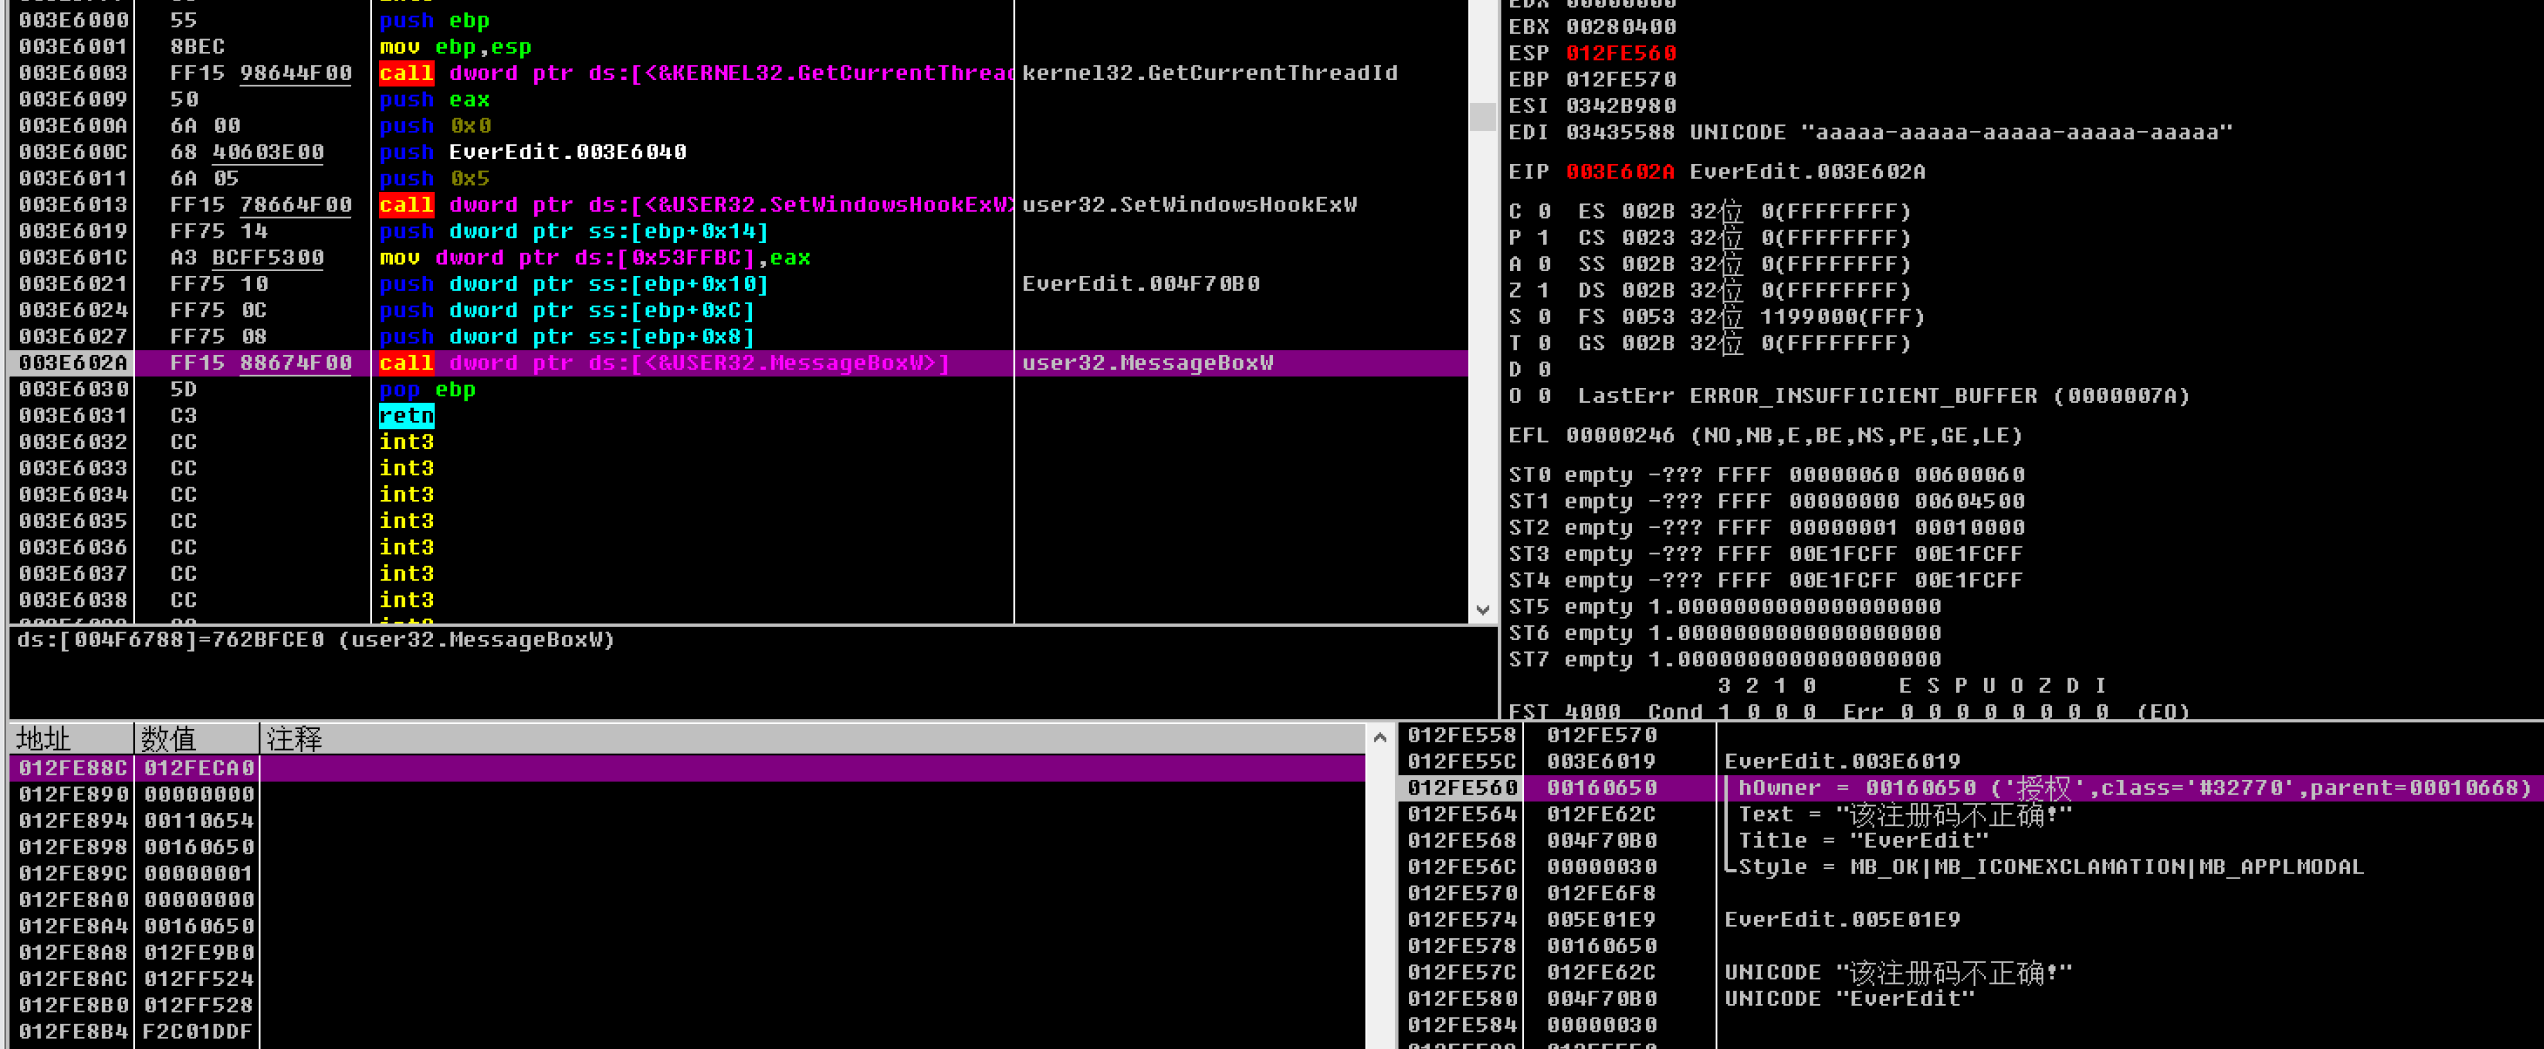2544x1049 pixels.
Task: Click the 地址 column header in dump
Action: [x=71, y=738]
